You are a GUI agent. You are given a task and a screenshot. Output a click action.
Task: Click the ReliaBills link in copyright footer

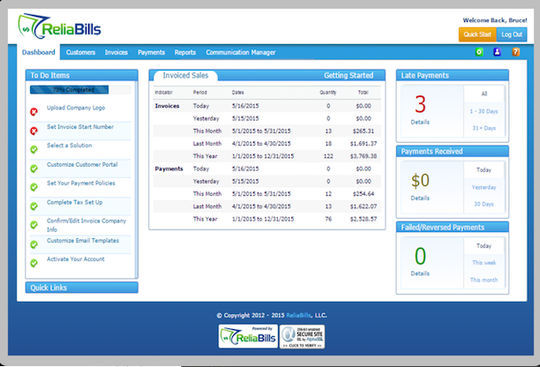pos(299,315)
